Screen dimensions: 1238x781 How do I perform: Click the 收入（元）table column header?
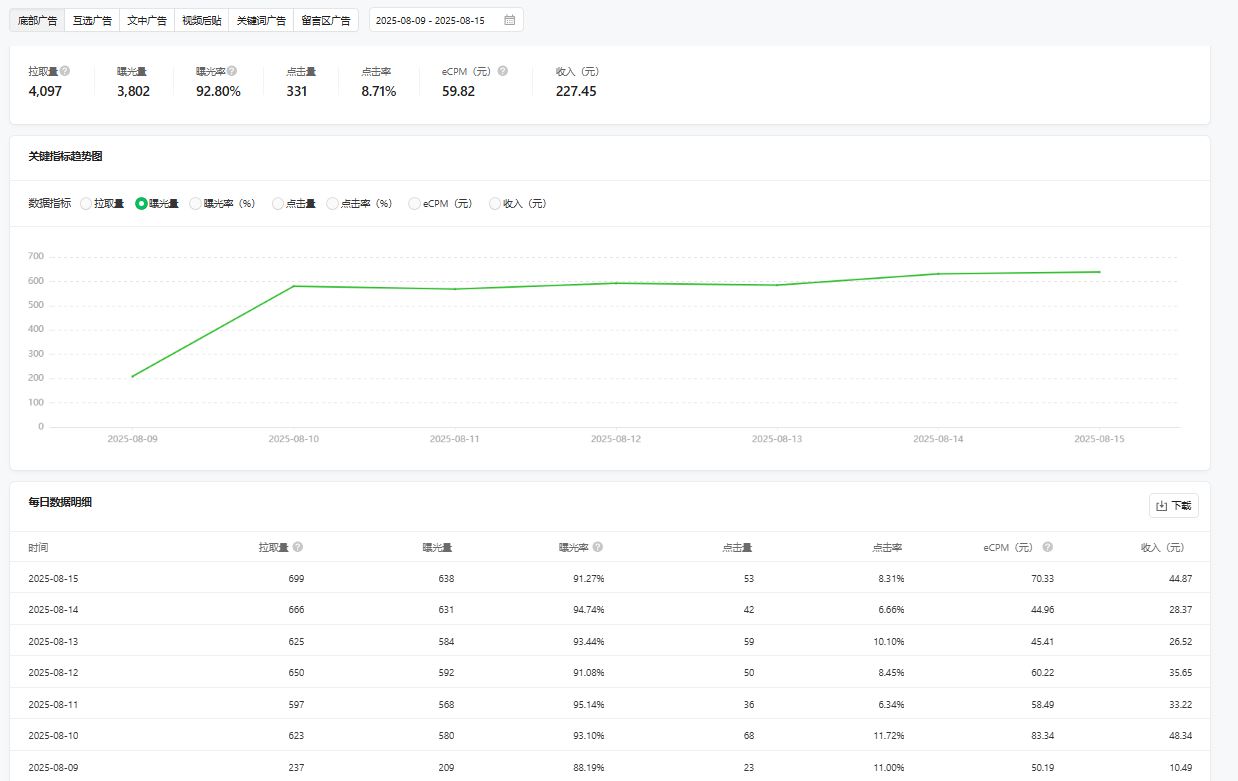(x=1162, y=548)
